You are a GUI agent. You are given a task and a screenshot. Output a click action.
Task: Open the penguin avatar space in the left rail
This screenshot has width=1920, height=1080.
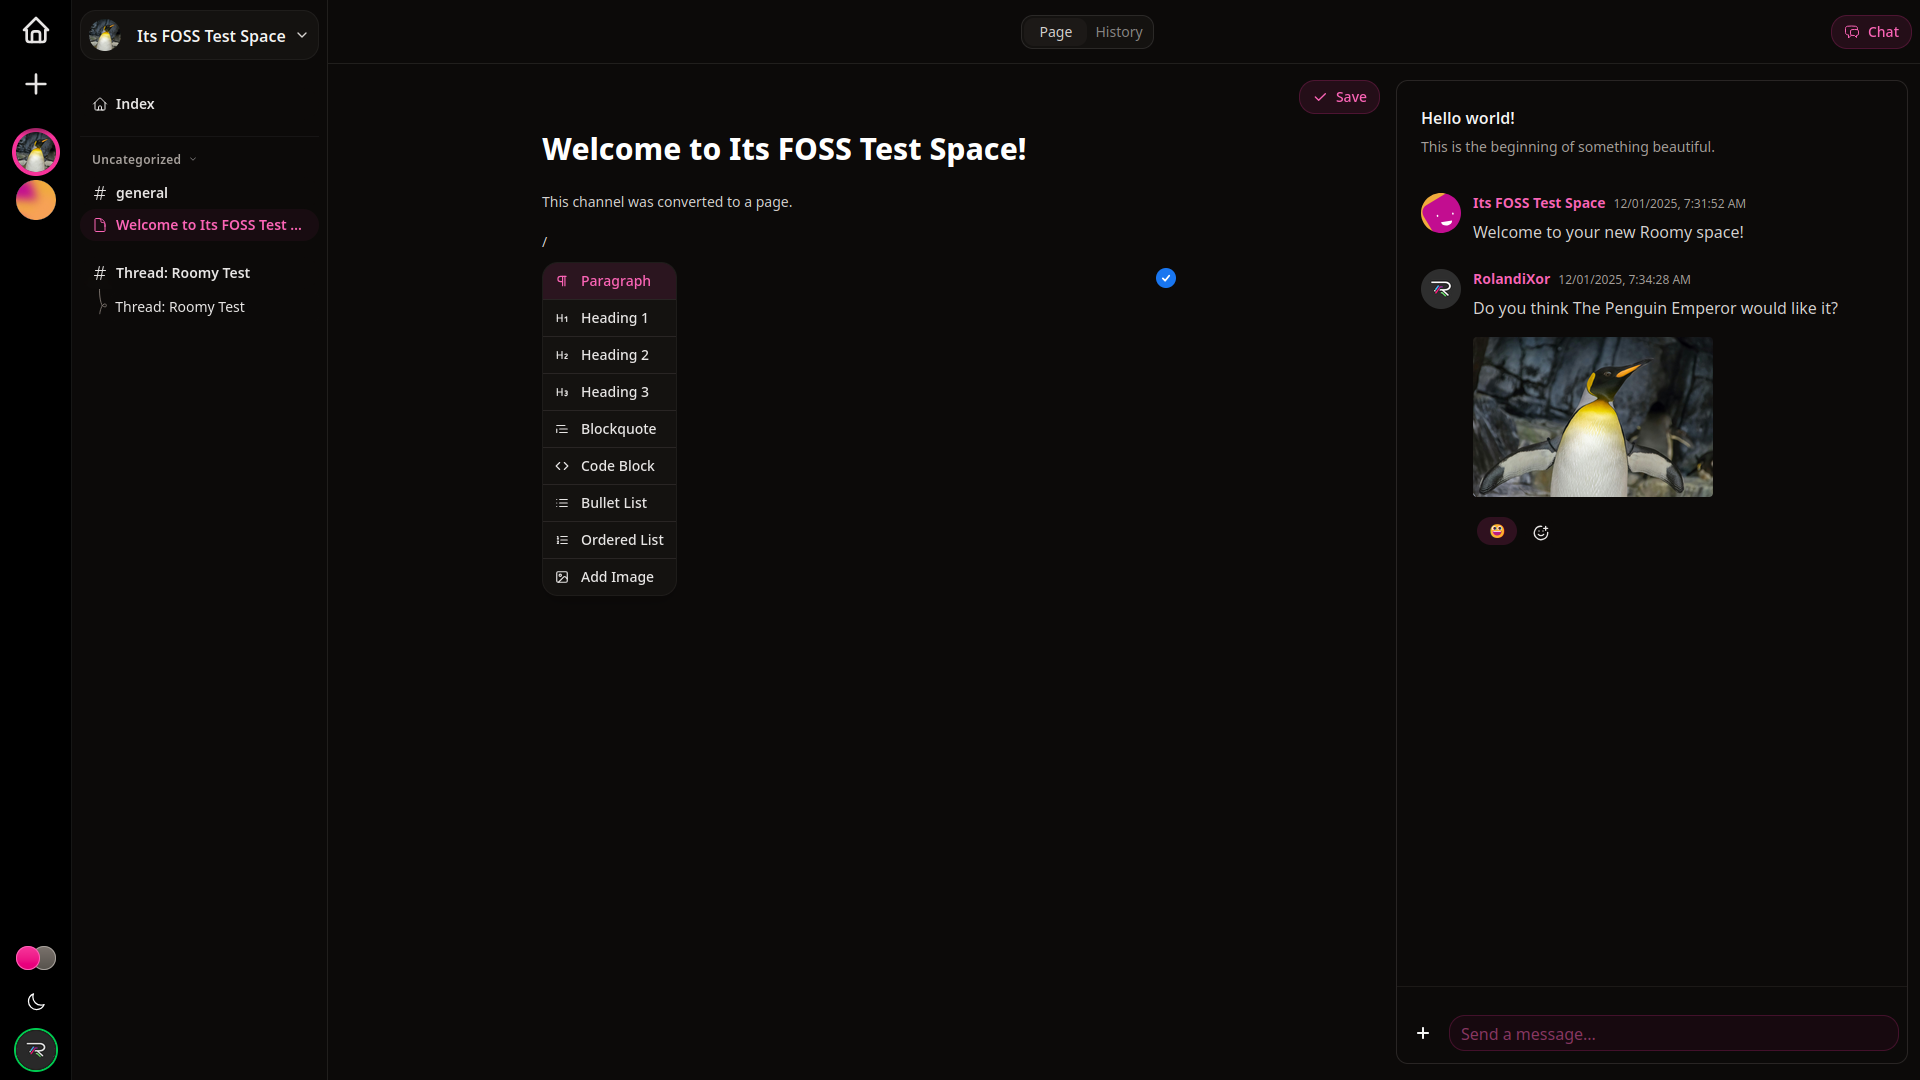point(36,152)
